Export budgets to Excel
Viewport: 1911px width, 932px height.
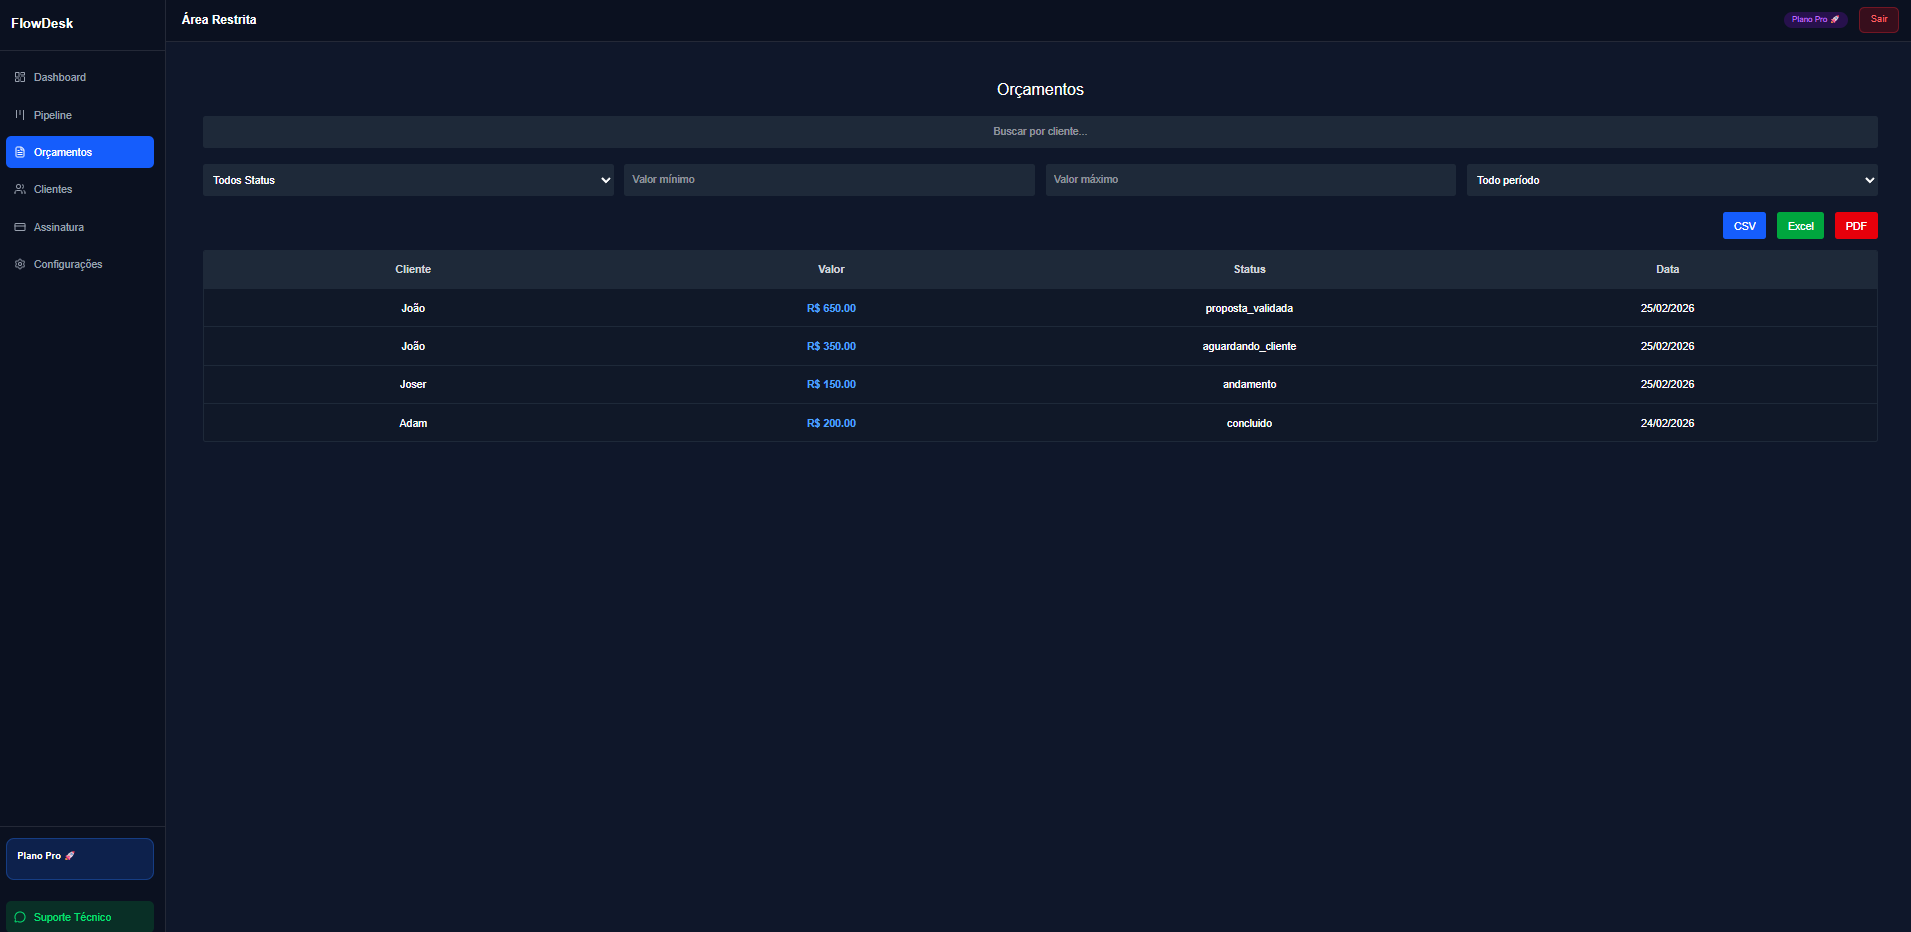1800,226
